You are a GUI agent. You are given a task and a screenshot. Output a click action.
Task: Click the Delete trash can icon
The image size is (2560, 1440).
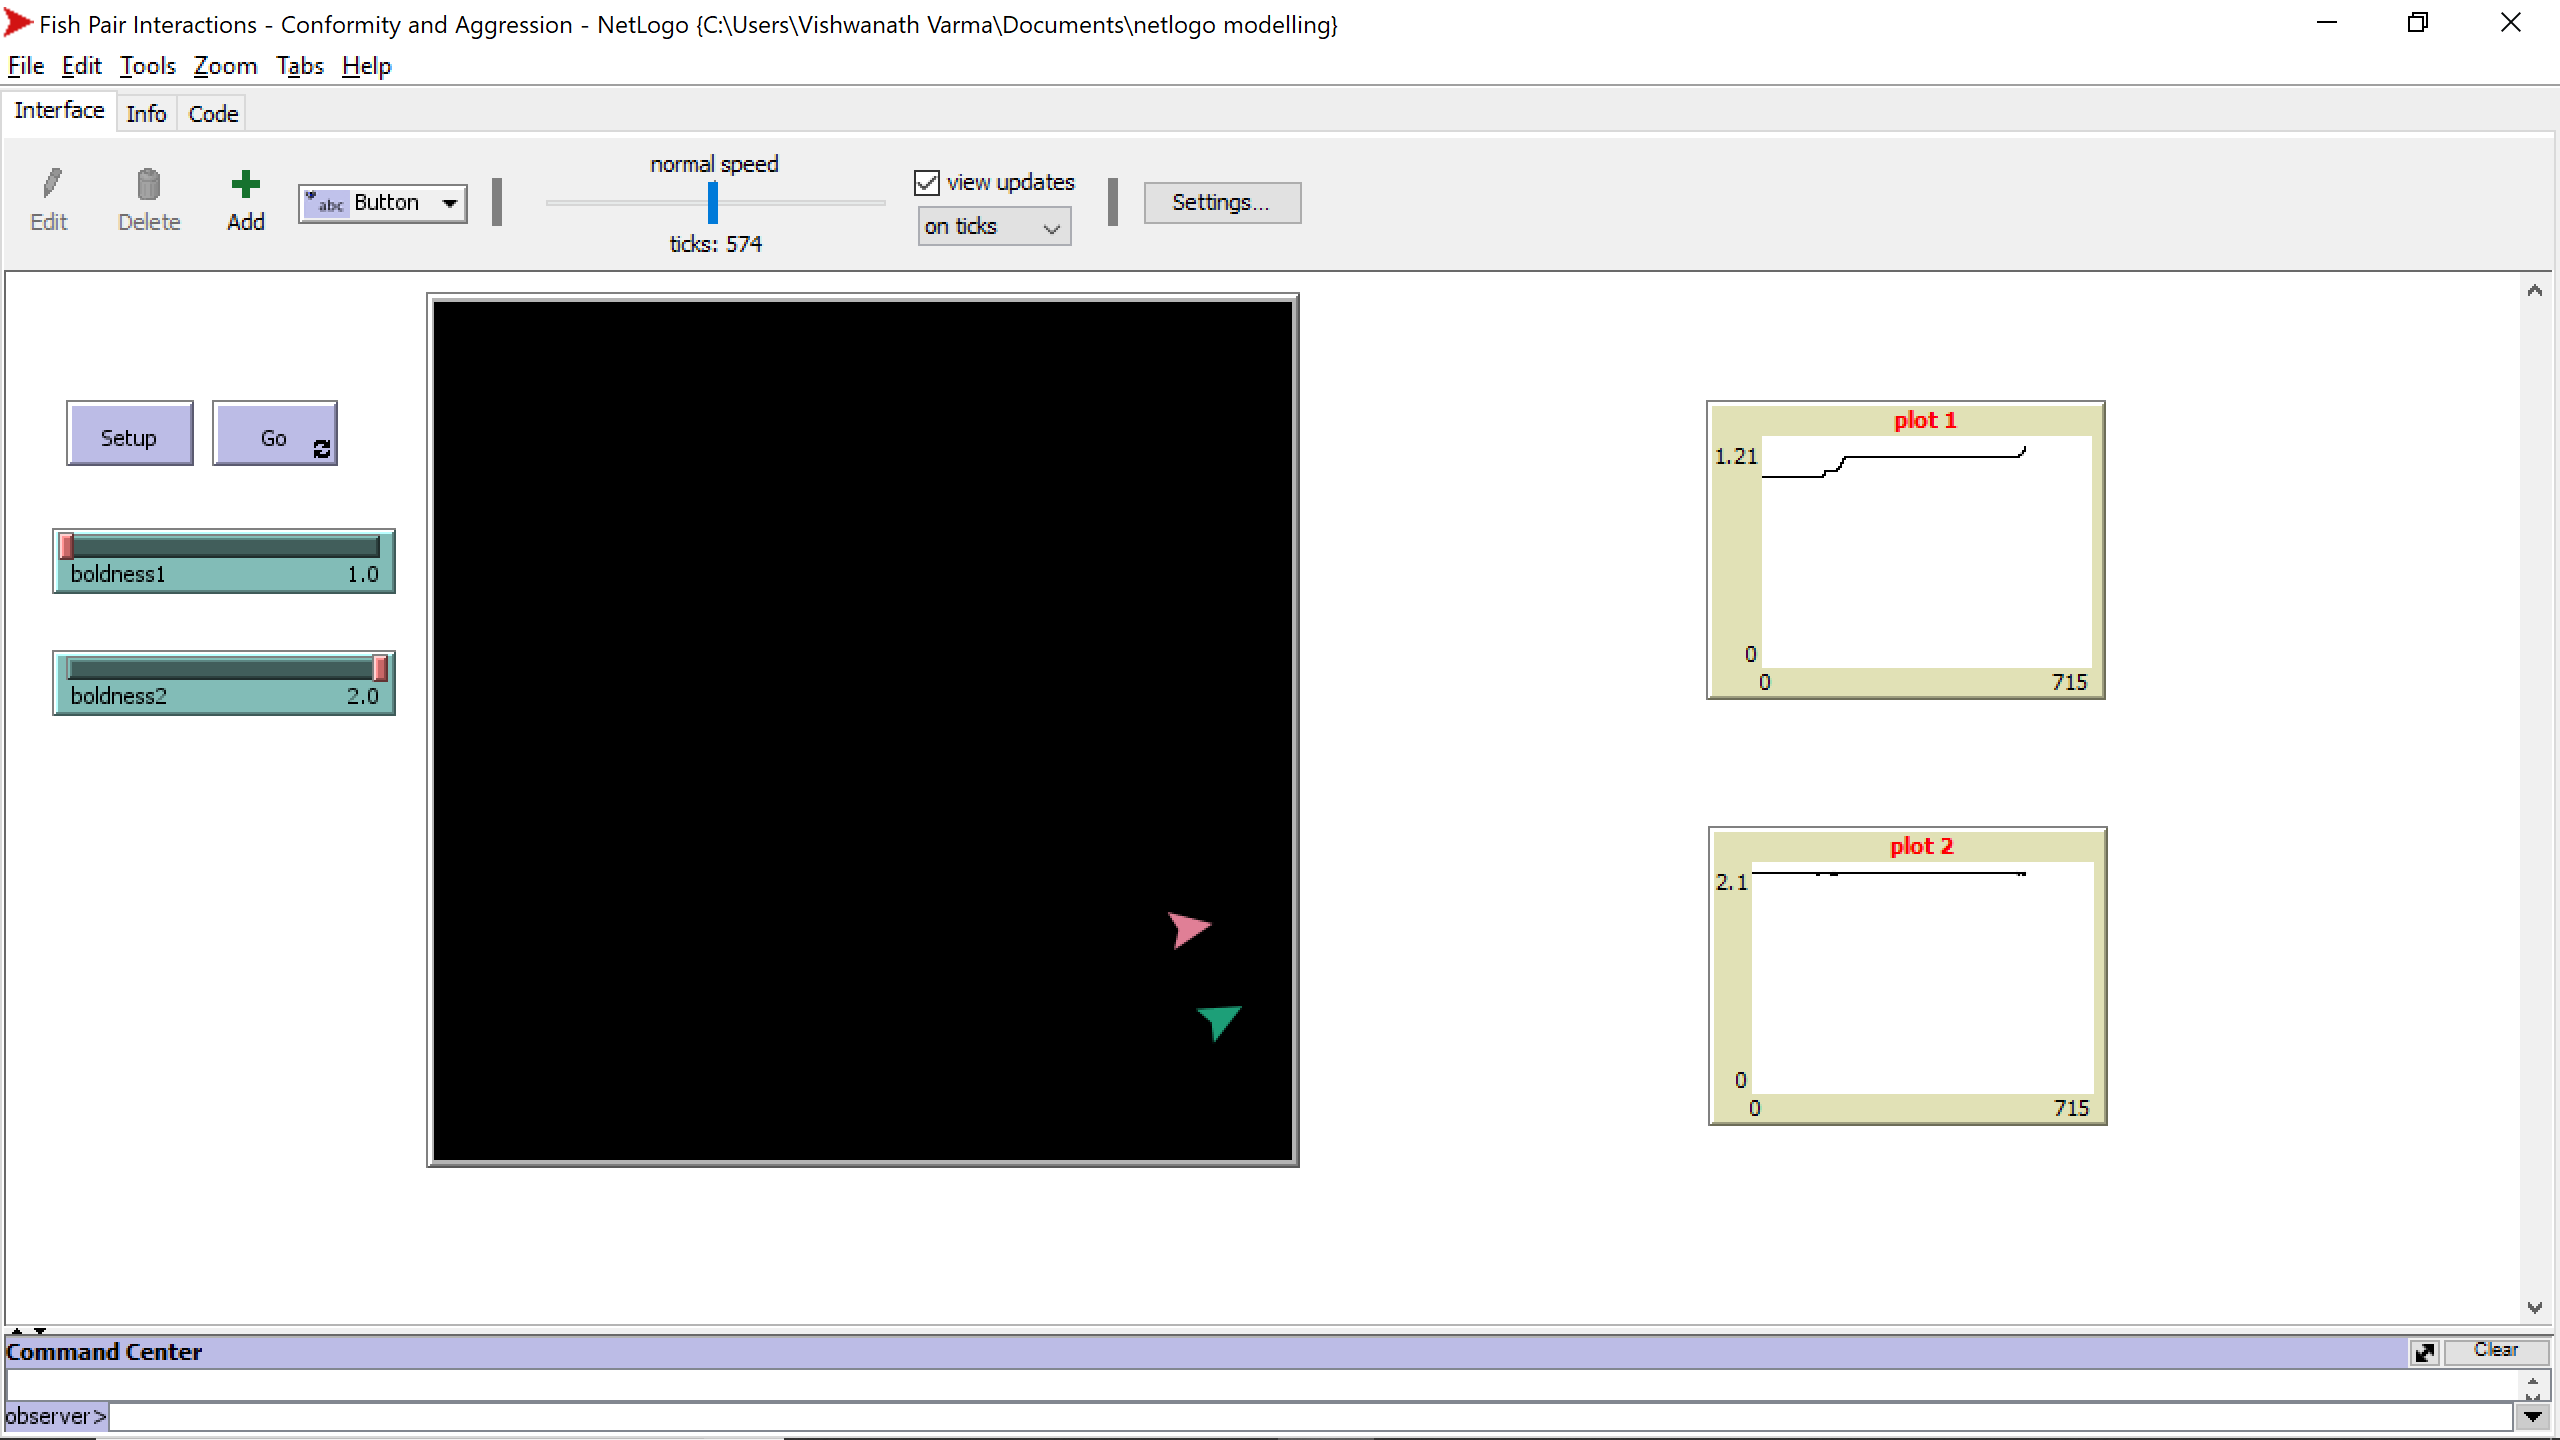coord(148,184)
